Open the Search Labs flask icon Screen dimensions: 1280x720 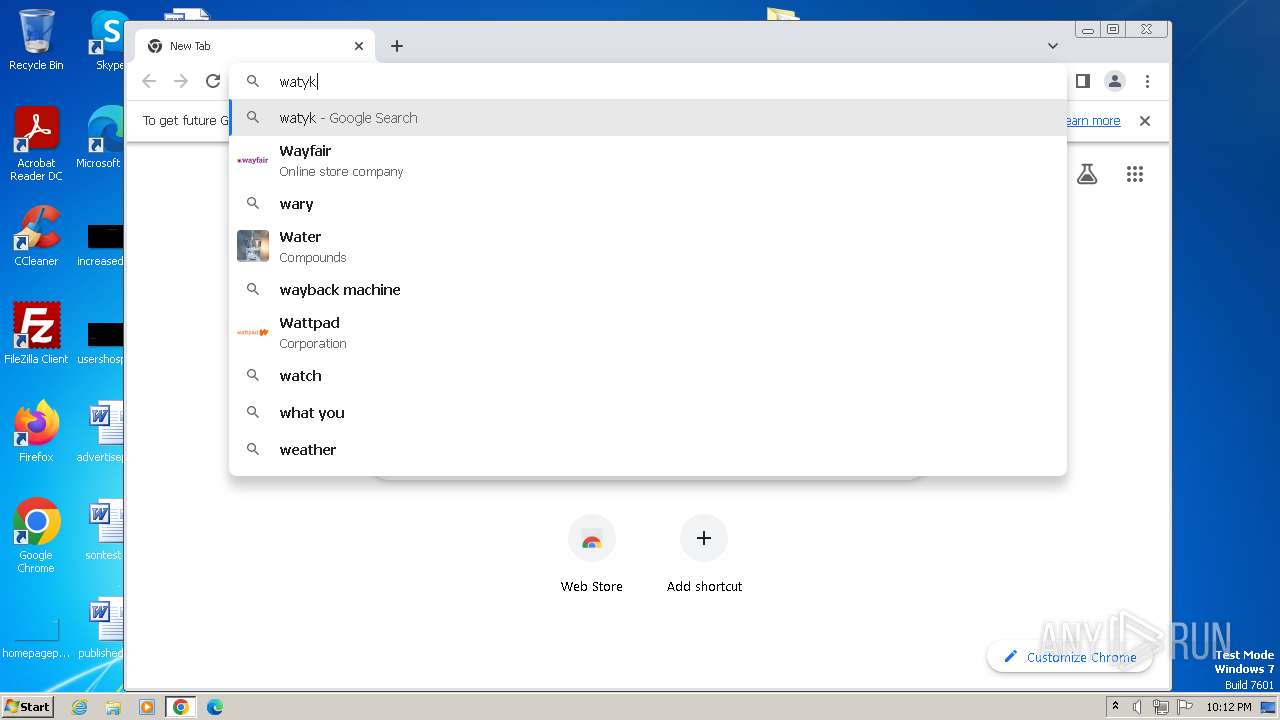point(1087,174)
